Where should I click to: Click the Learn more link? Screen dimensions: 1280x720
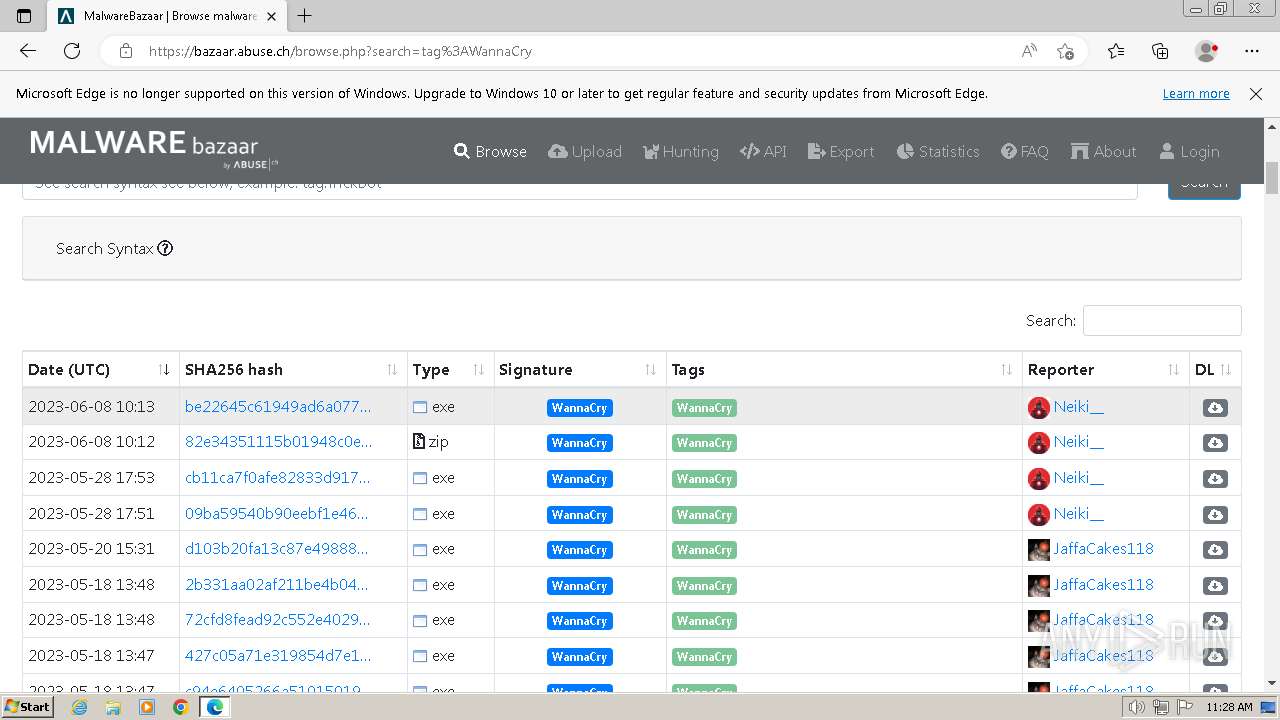tap(1196, 93)
